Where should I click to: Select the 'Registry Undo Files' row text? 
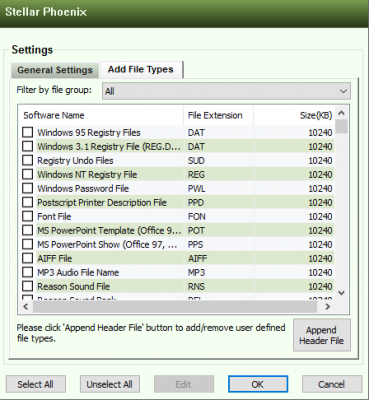click(75, 161)
